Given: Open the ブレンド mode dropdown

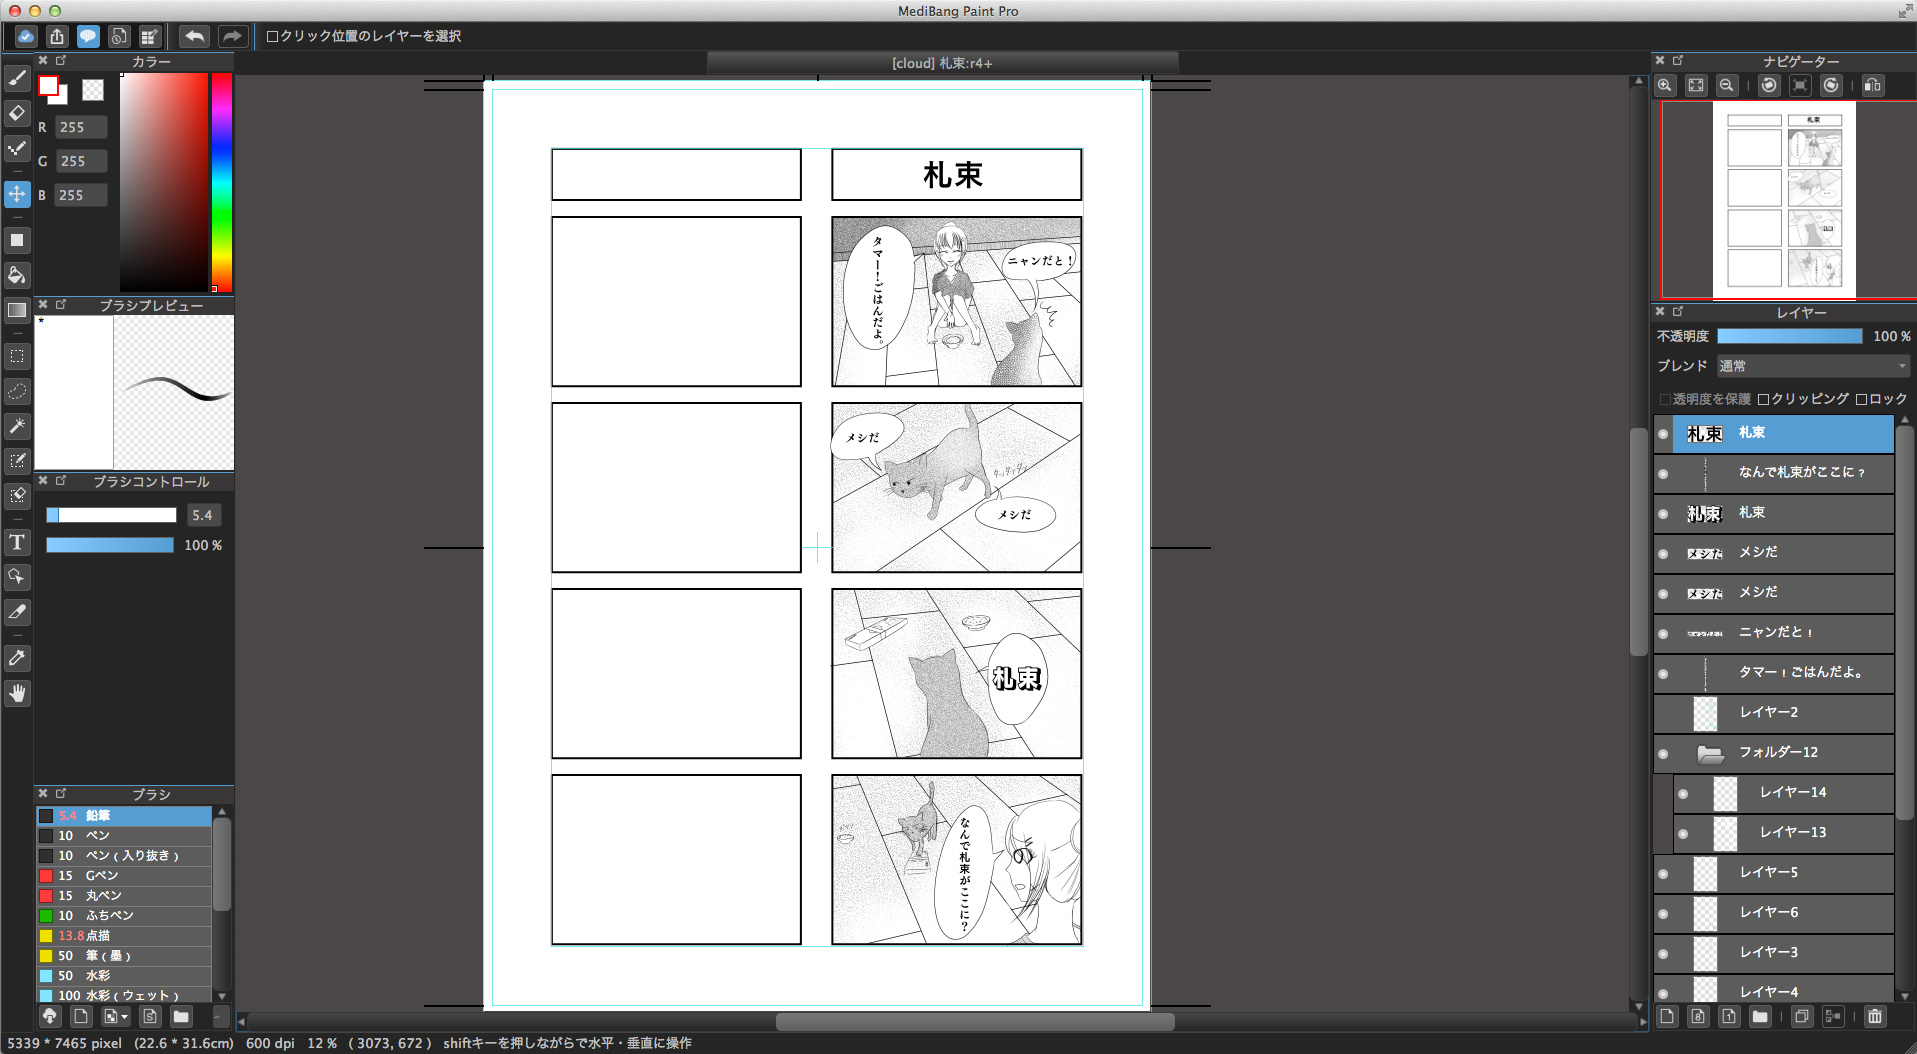Looking at the screenshot, I should (x=1813, y=366).
